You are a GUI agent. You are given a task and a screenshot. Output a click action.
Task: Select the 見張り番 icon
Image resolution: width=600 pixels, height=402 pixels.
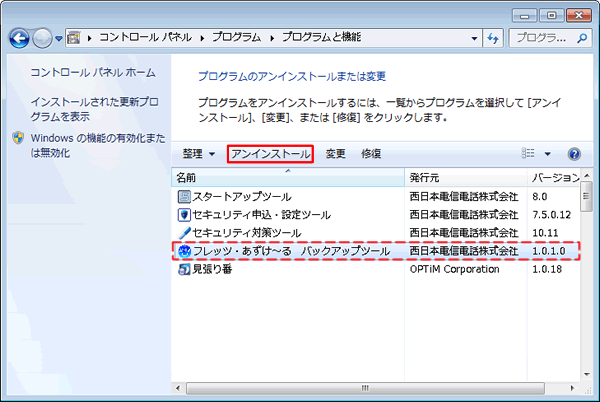point(184,269)
